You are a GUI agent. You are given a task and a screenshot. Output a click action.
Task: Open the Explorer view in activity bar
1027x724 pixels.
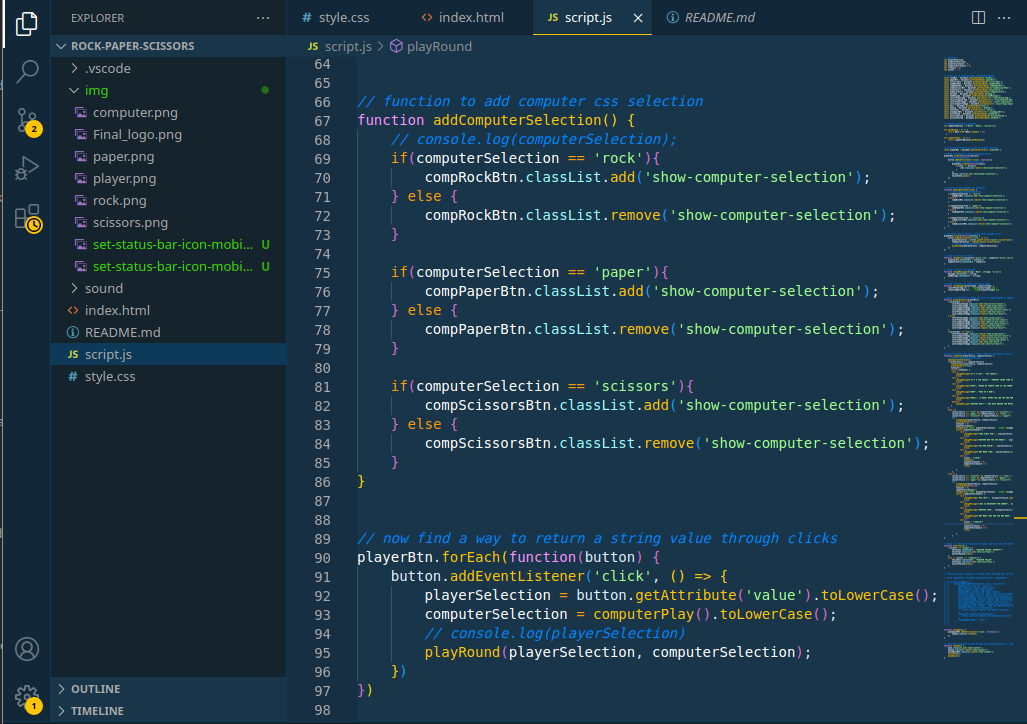coord(26,24)
